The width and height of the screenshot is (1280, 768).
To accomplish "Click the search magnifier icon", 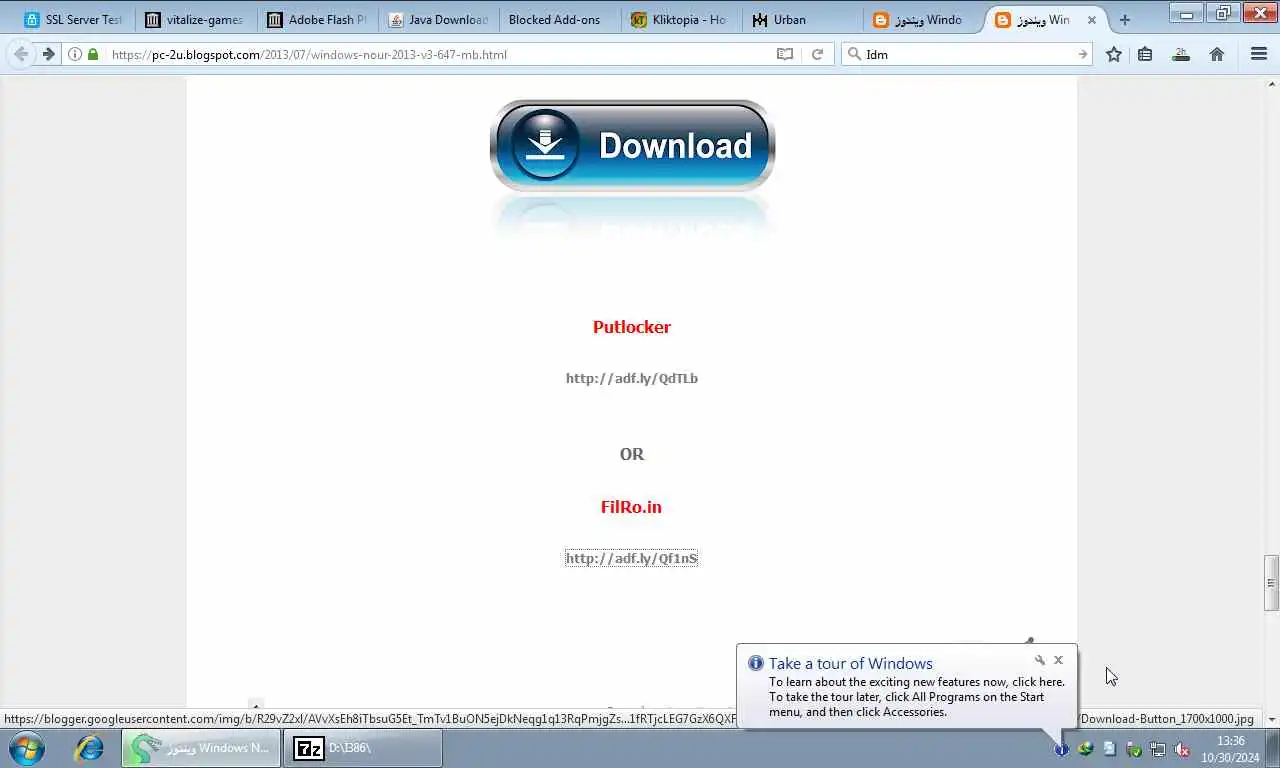I will [853, 54].
